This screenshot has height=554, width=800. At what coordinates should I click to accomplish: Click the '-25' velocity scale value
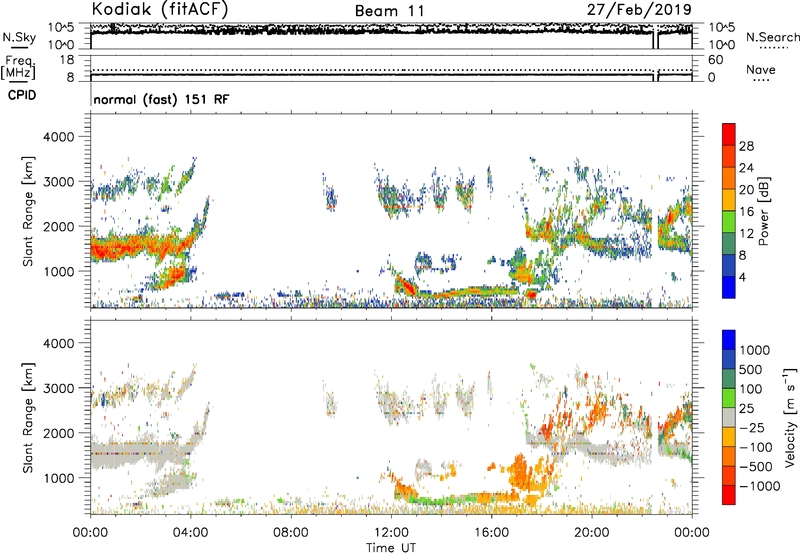(x=752, y=428)
